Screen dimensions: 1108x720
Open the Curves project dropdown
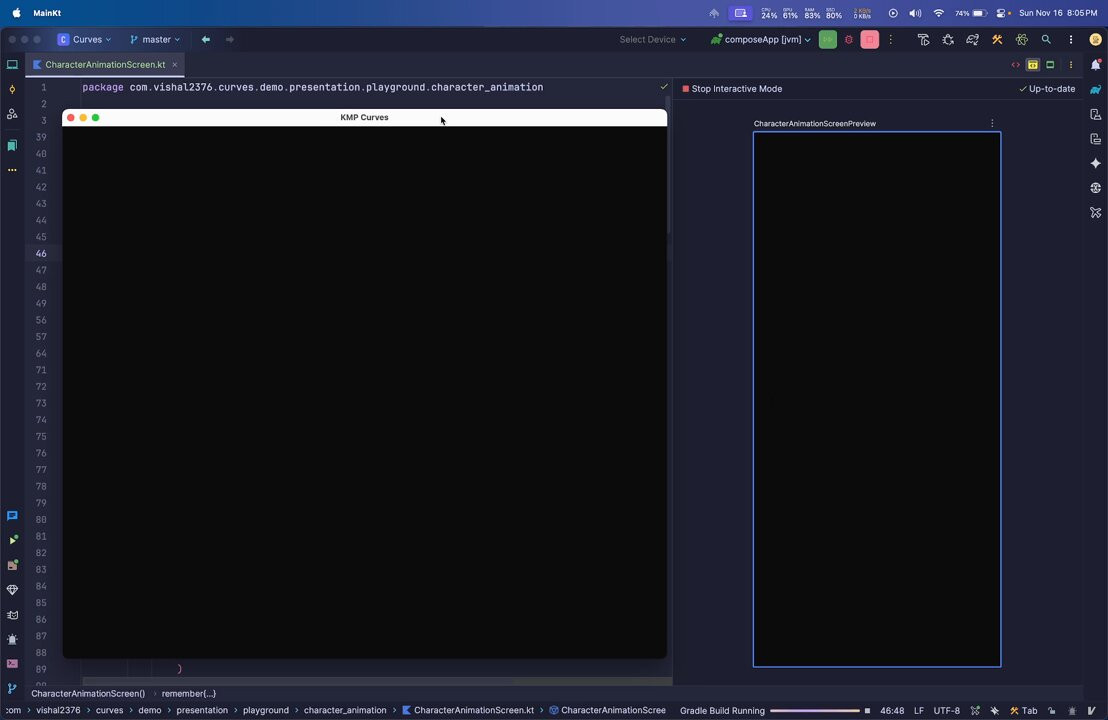tap(84, 40)
